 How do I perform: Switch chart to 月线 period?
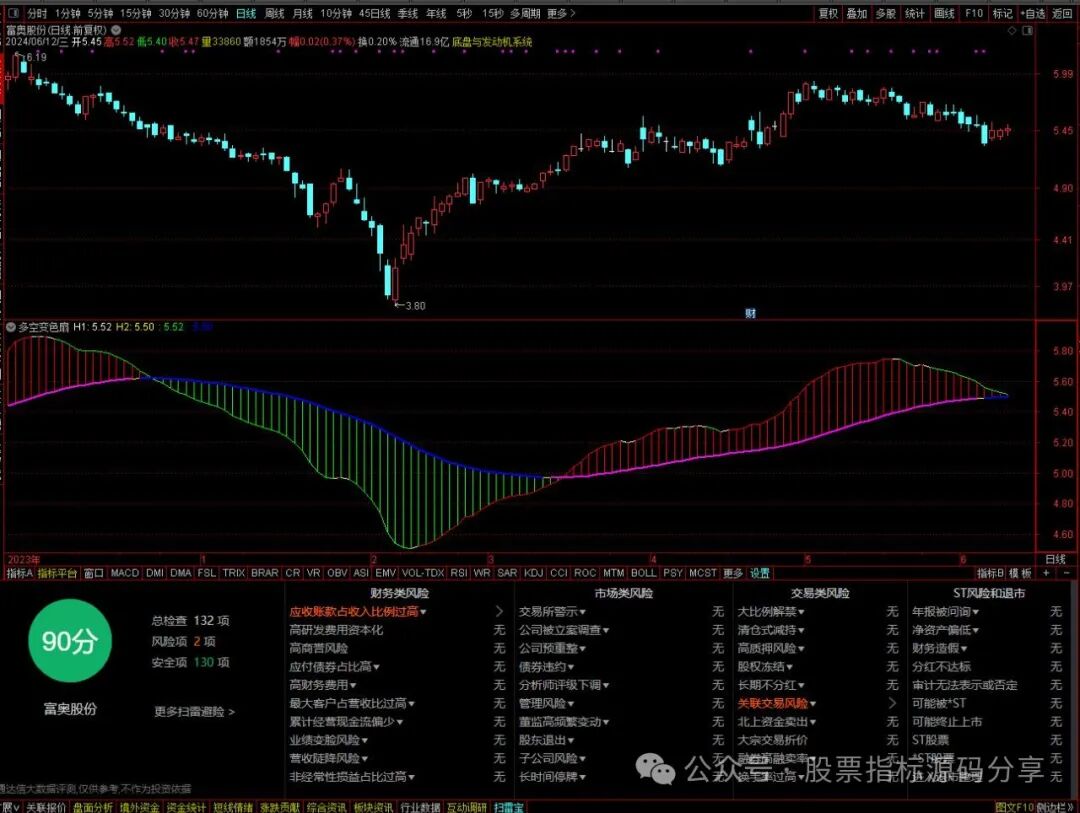[302, 13]
